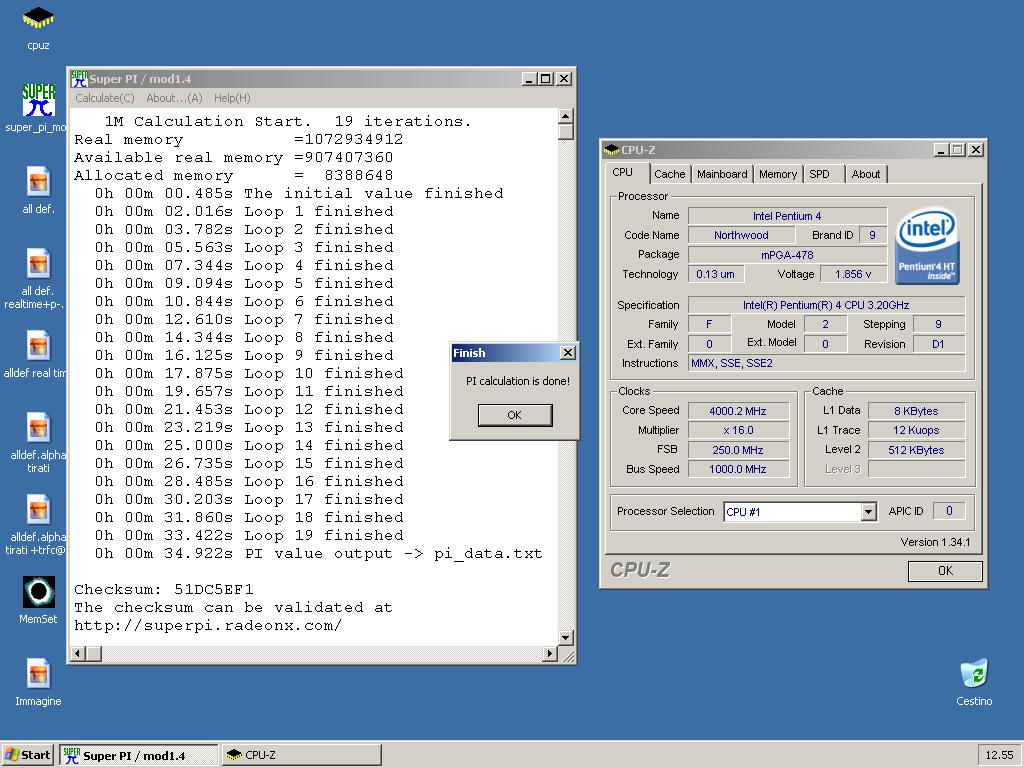Select the Immagine desktop icon
The height and width of the screenshot is (768, 1024).
[38, 683]
